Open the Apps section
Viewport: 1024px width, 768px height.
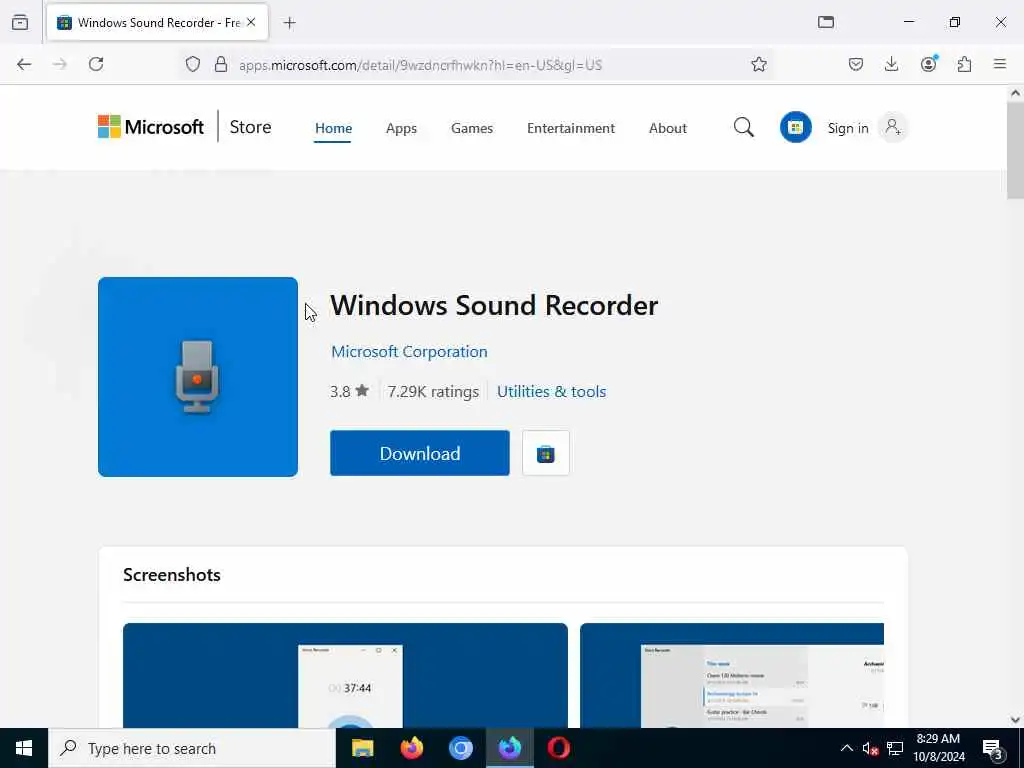pos(401,128)
